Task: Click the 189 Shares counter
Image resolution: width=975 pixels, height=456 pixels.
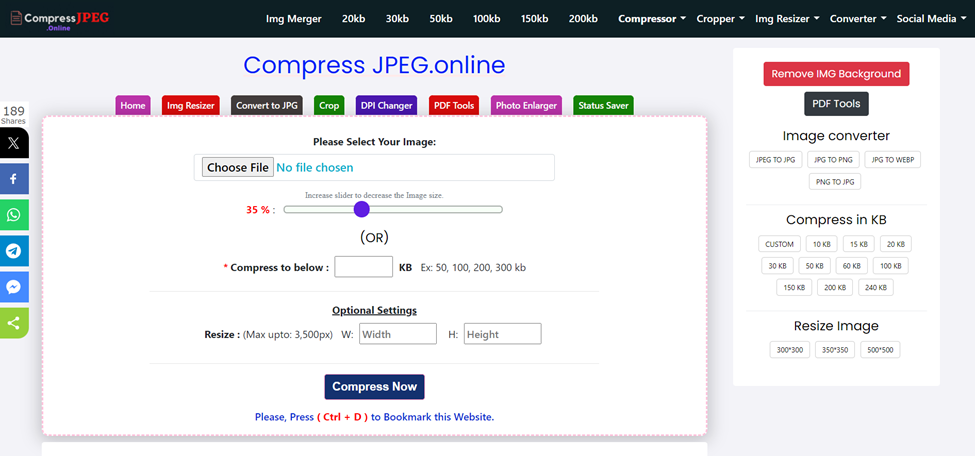Action: (x=14, y=115)
